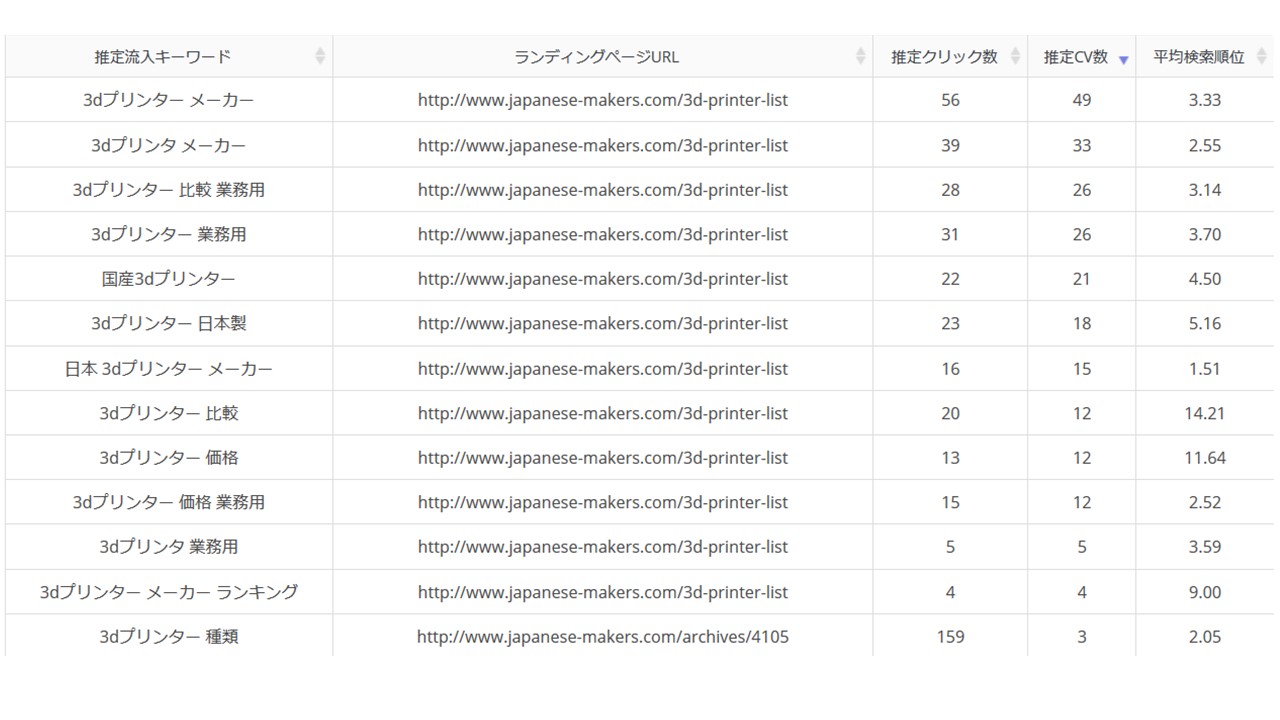1280x720 pixels.
Task: Click the 推定クリック数 column header
Action: [950, 57]
